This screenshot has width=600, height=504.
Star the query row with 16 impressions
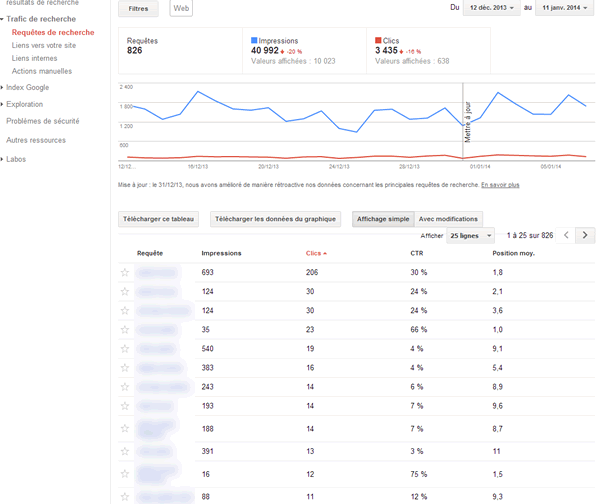[125, 474]
